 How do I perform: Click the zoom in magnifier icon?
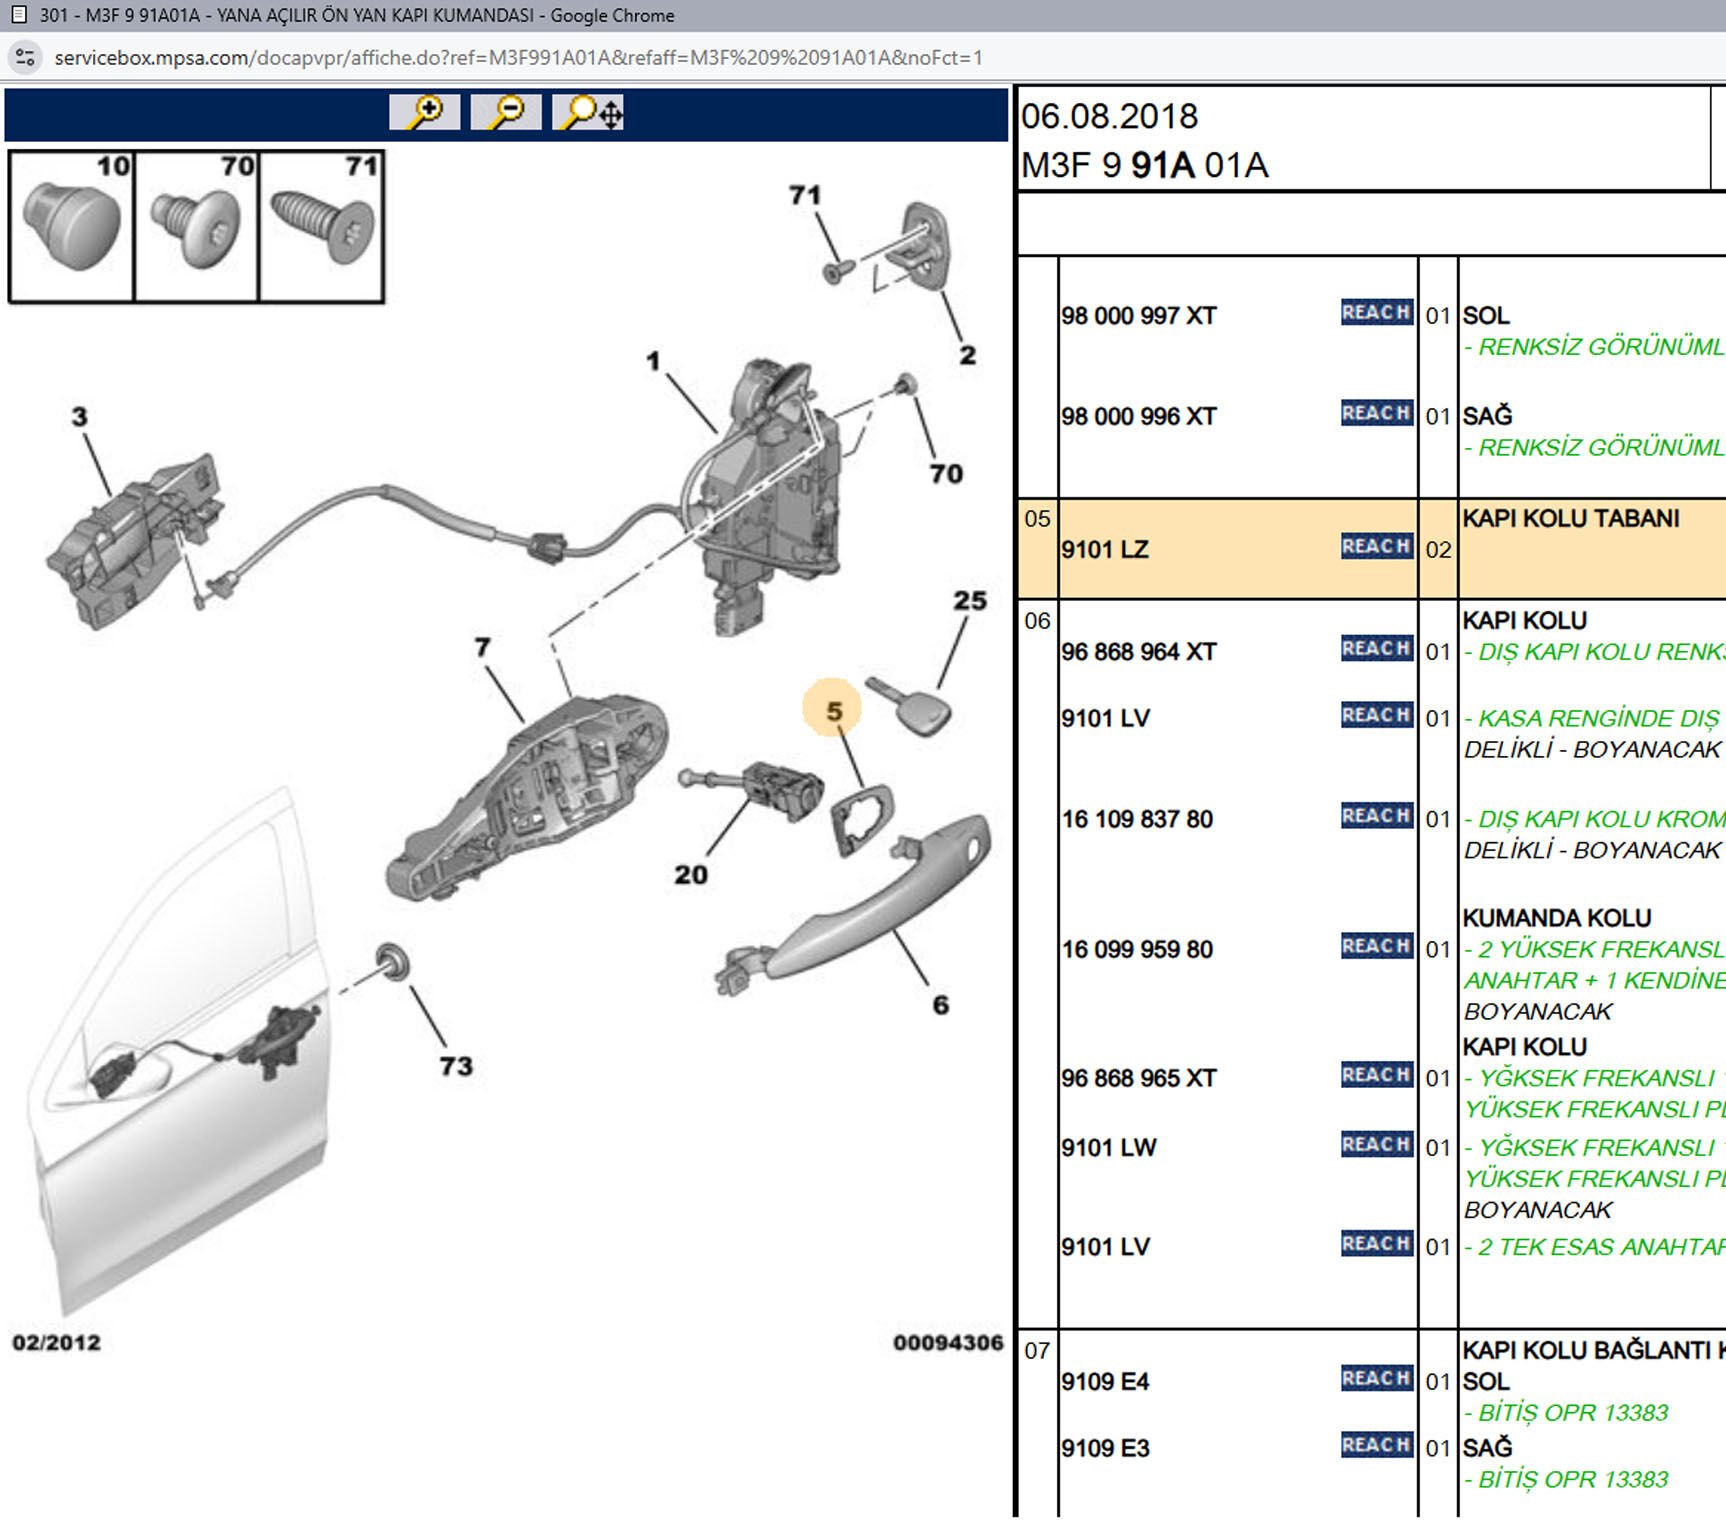tap(425, 112)
